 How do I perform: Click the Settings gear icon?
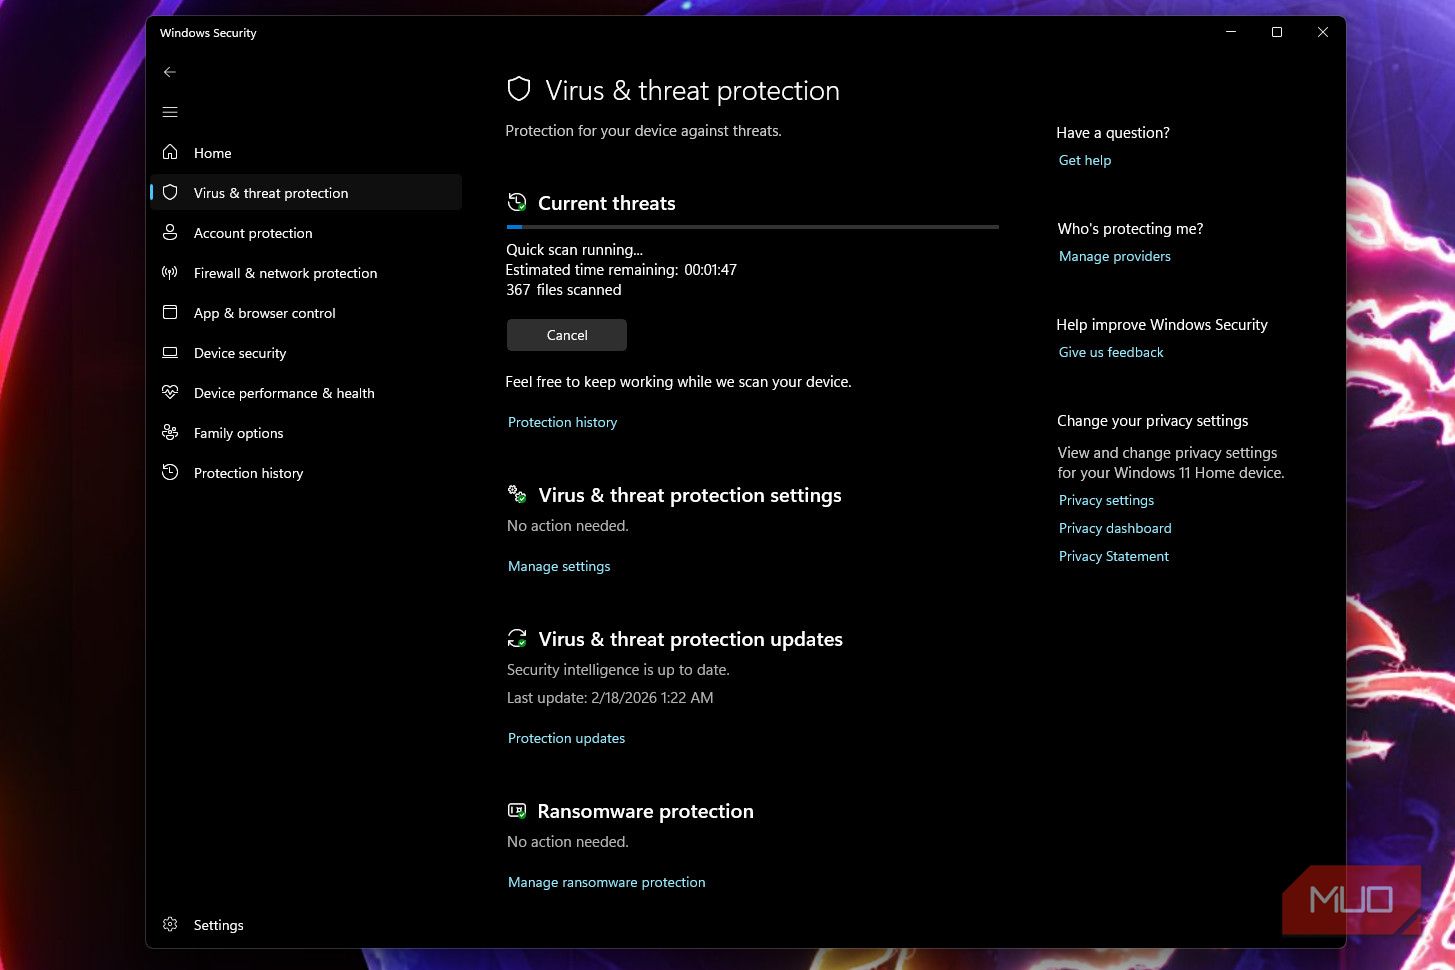point(170,924)
